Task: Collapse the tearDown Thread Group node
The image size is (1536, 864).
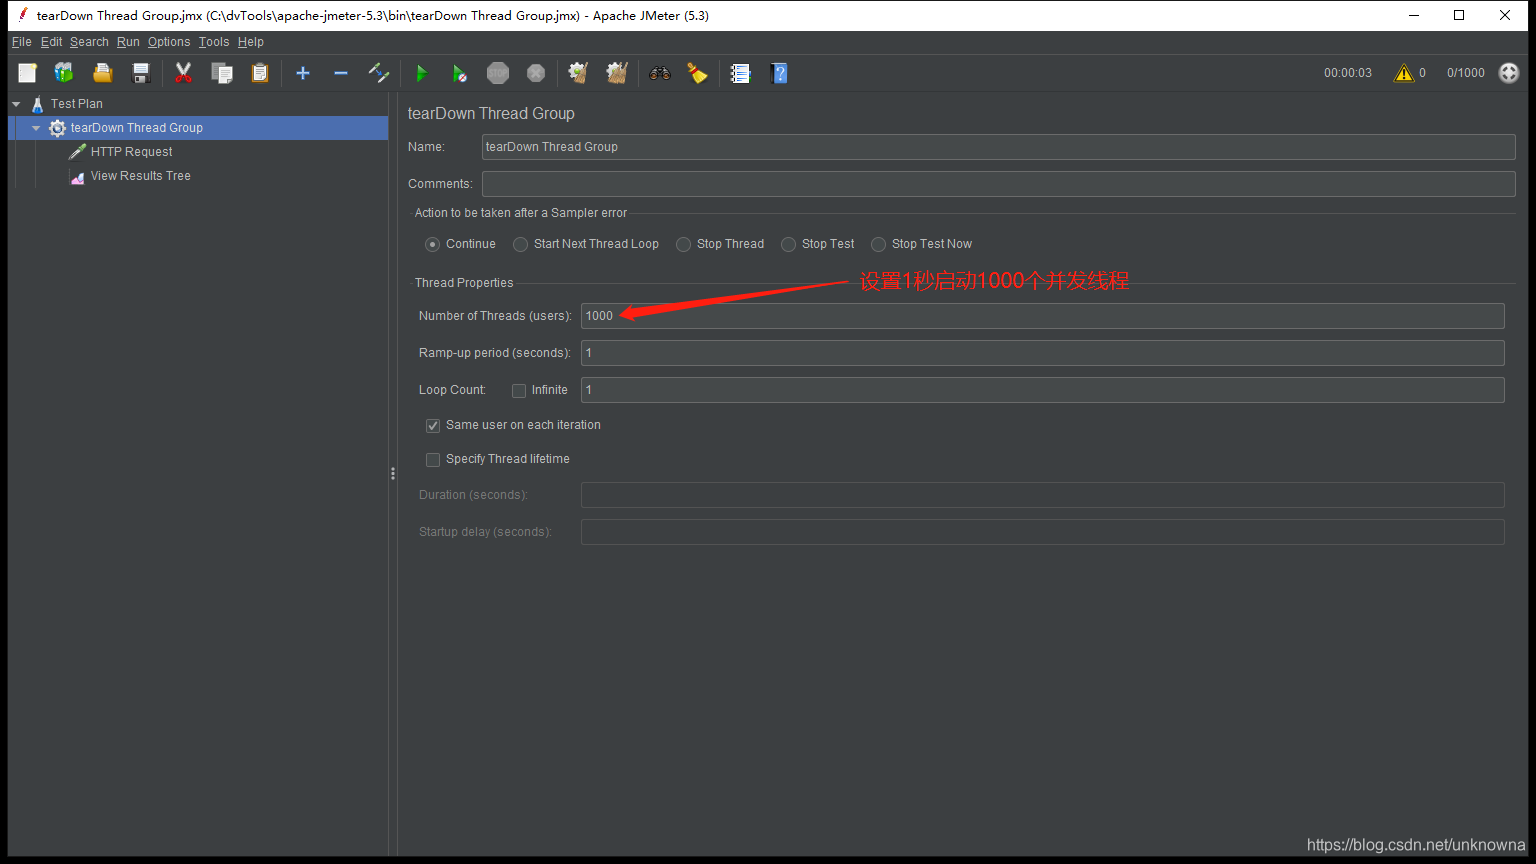Action: coord(36,128)
